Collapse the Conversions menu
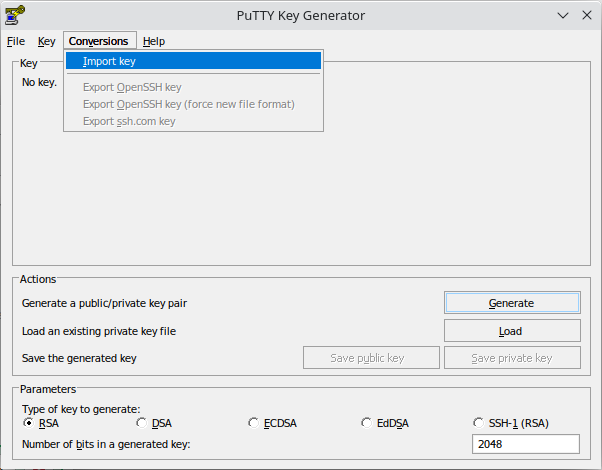 coord(100,41)
